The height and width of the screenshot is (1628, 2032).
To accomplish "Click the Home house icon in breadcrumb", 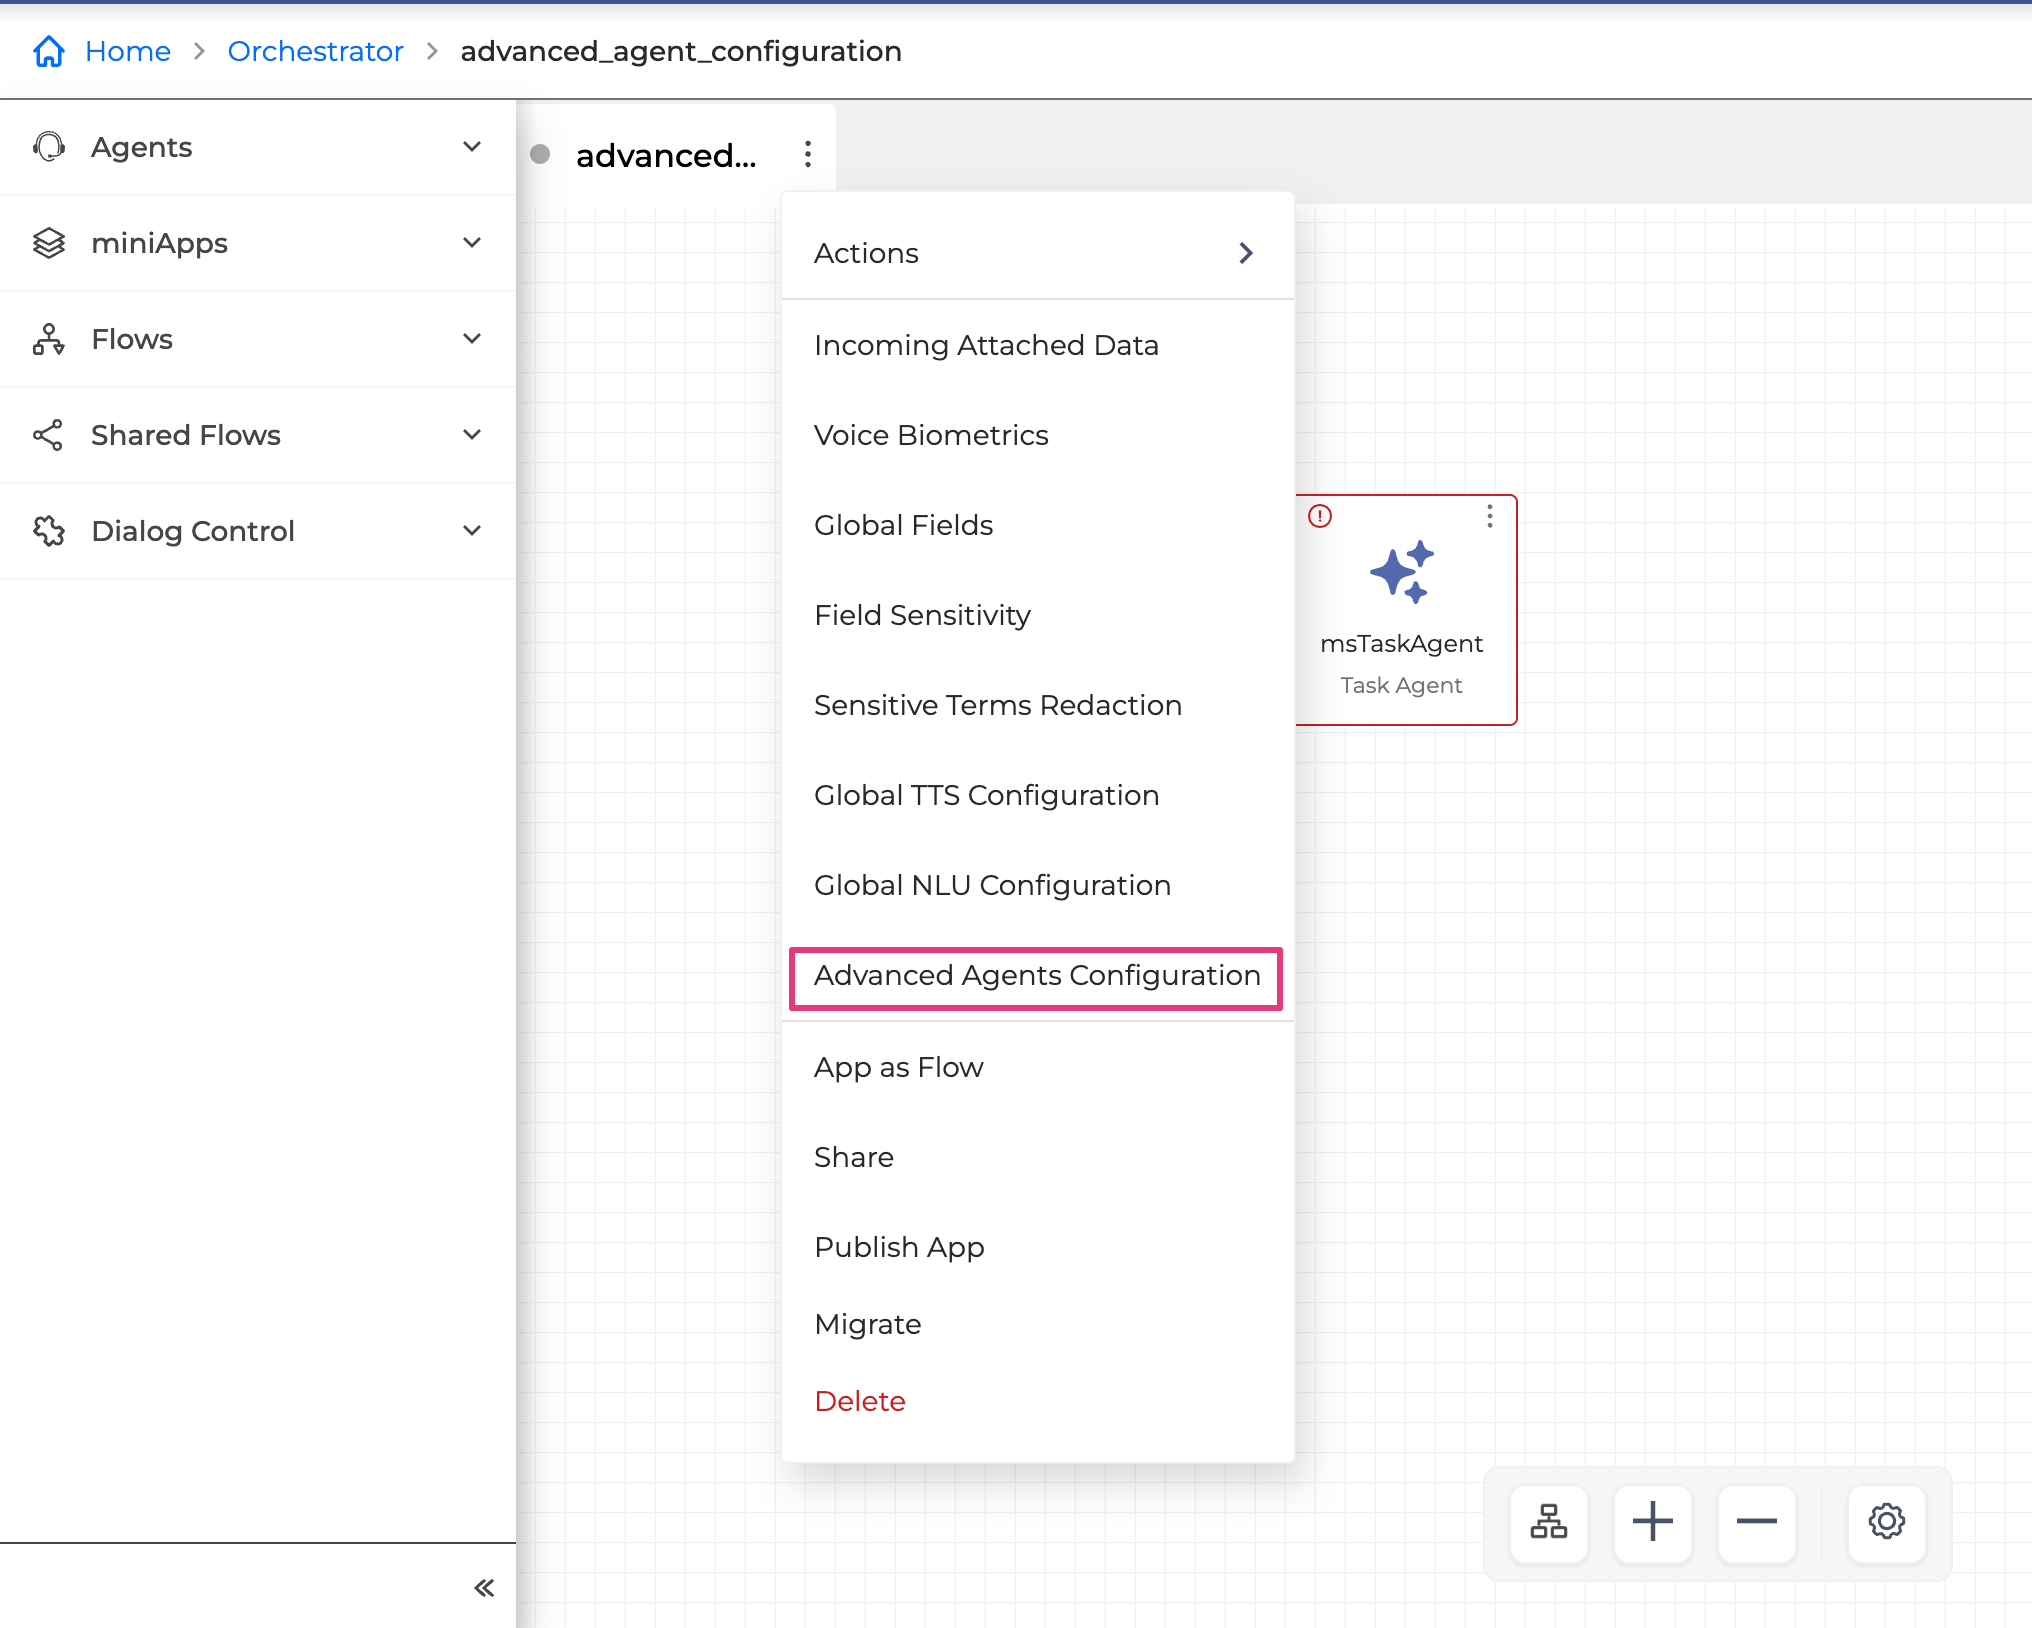I will (x=48, y=51).
